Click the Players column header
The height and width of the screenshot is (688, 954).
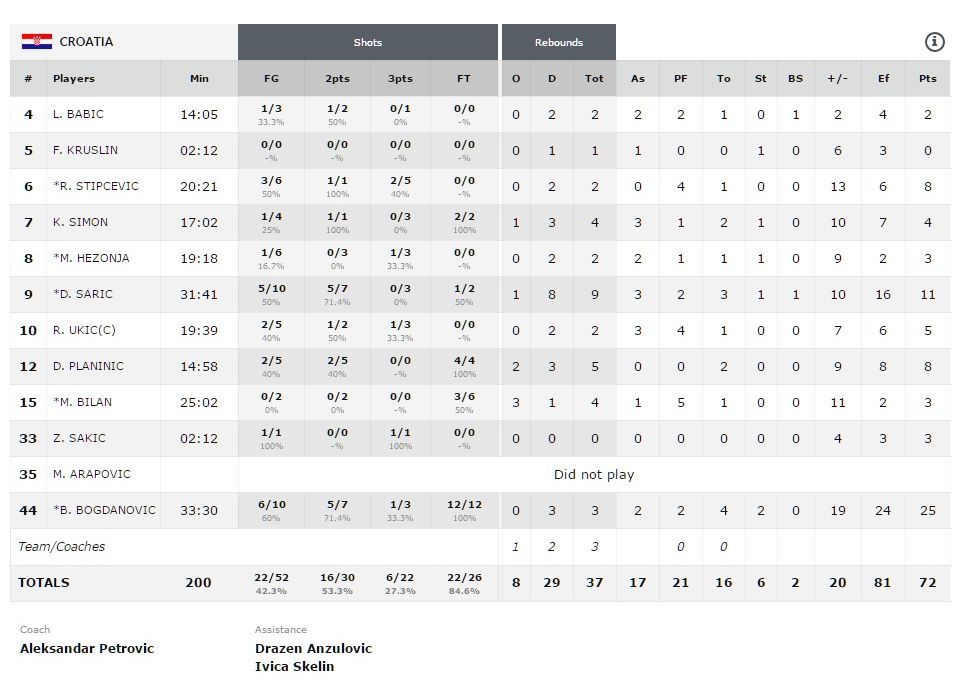[x=74, y=78]
